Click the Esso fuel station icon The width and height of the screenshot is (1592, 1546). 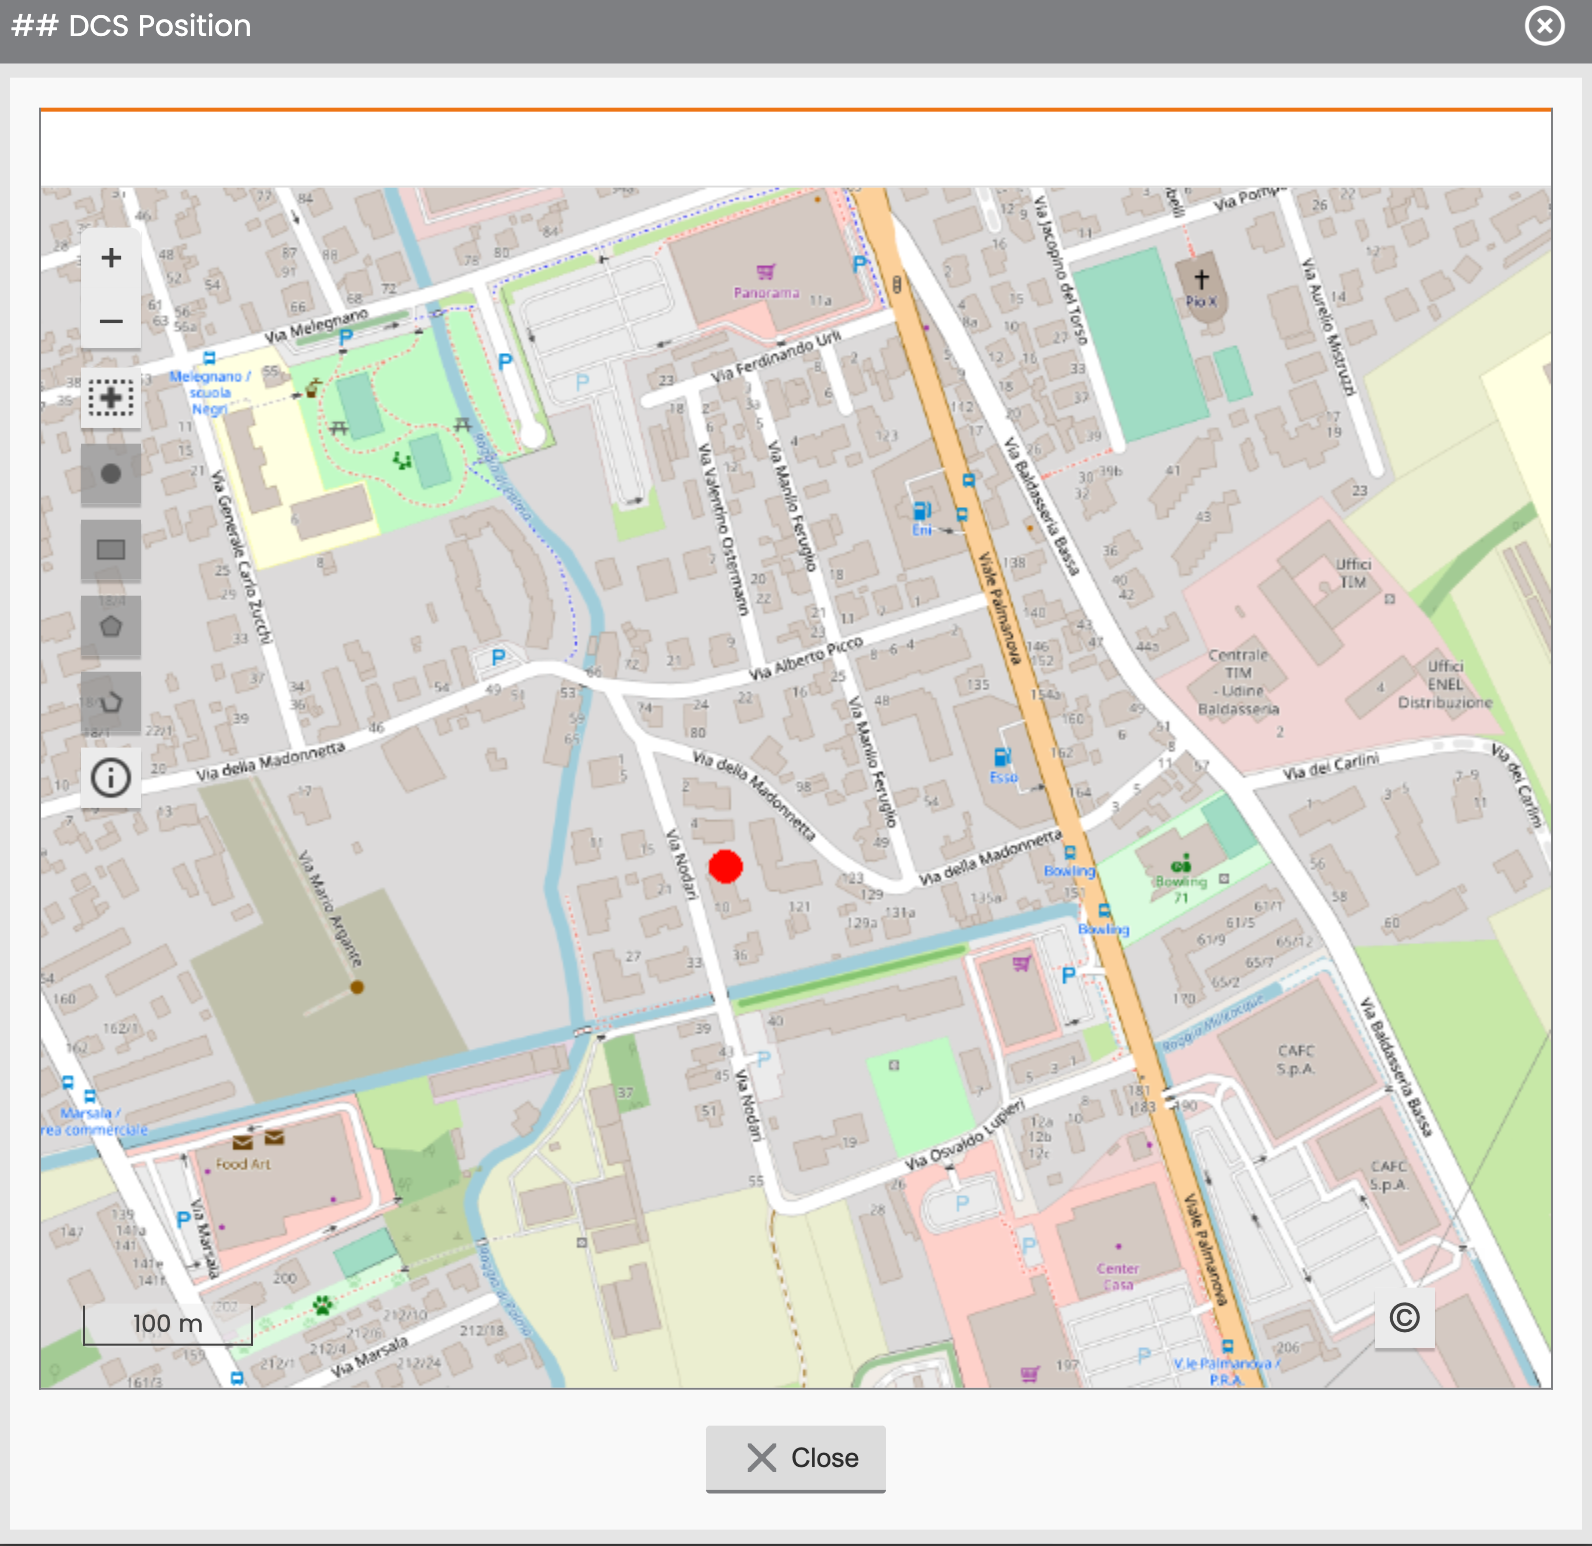pos(1002,757)
